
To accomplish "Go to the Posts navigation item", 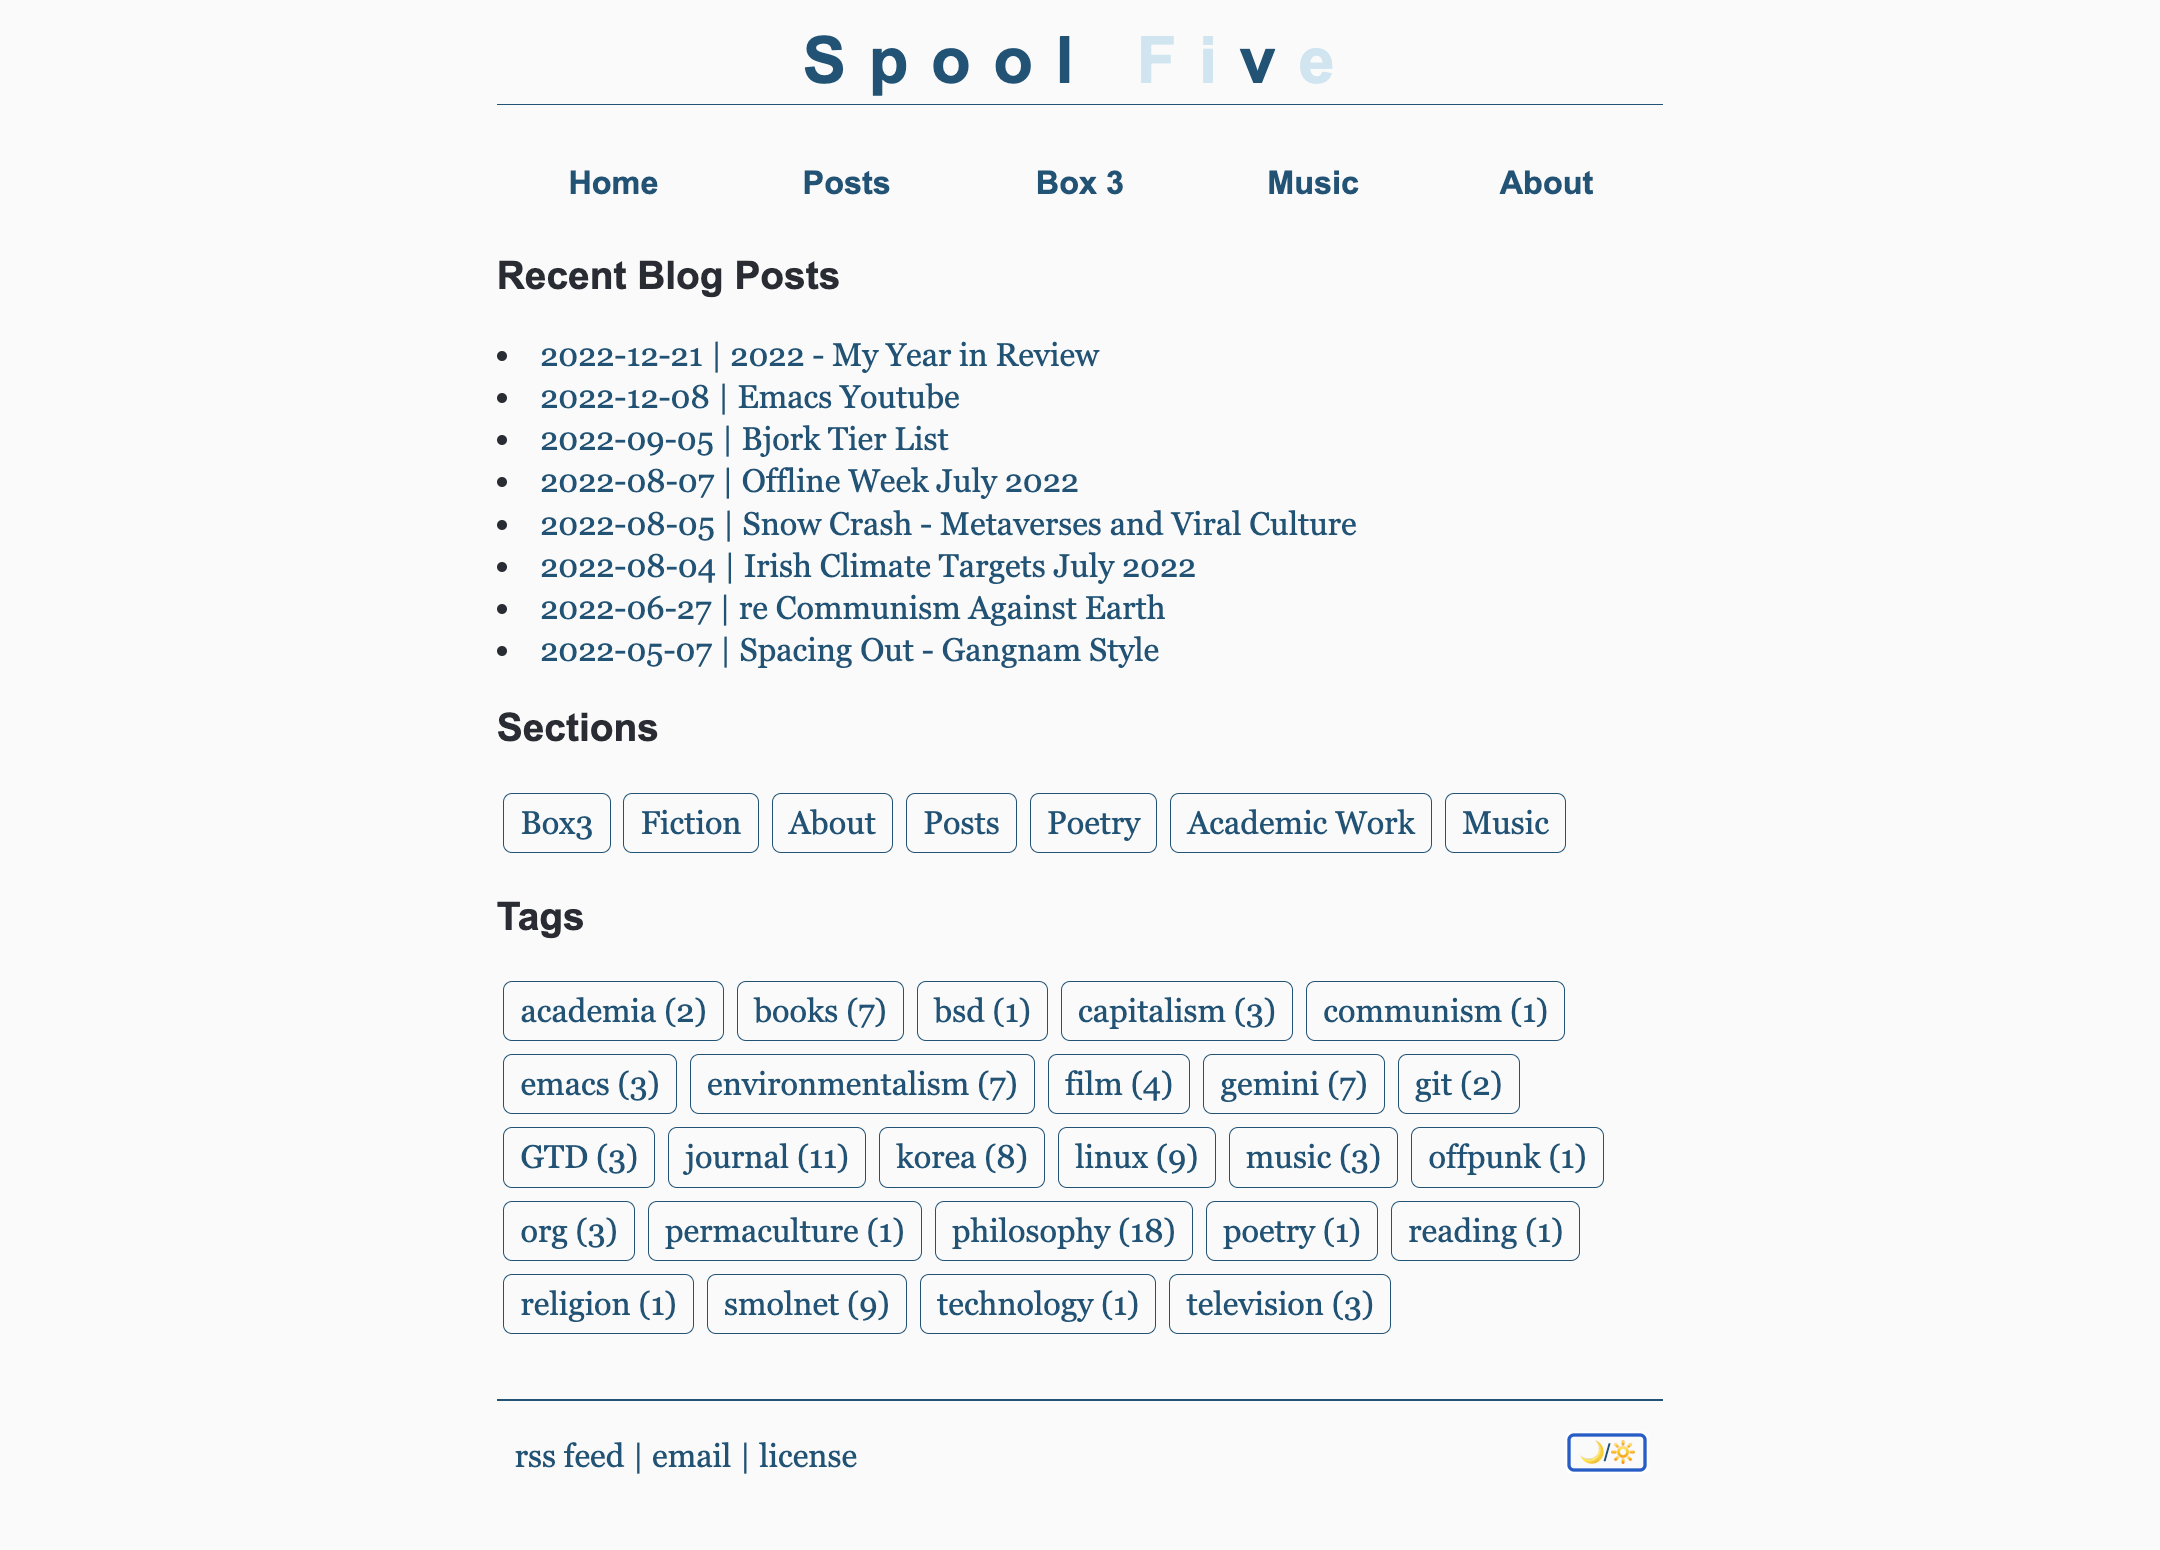I will point(846,183).
